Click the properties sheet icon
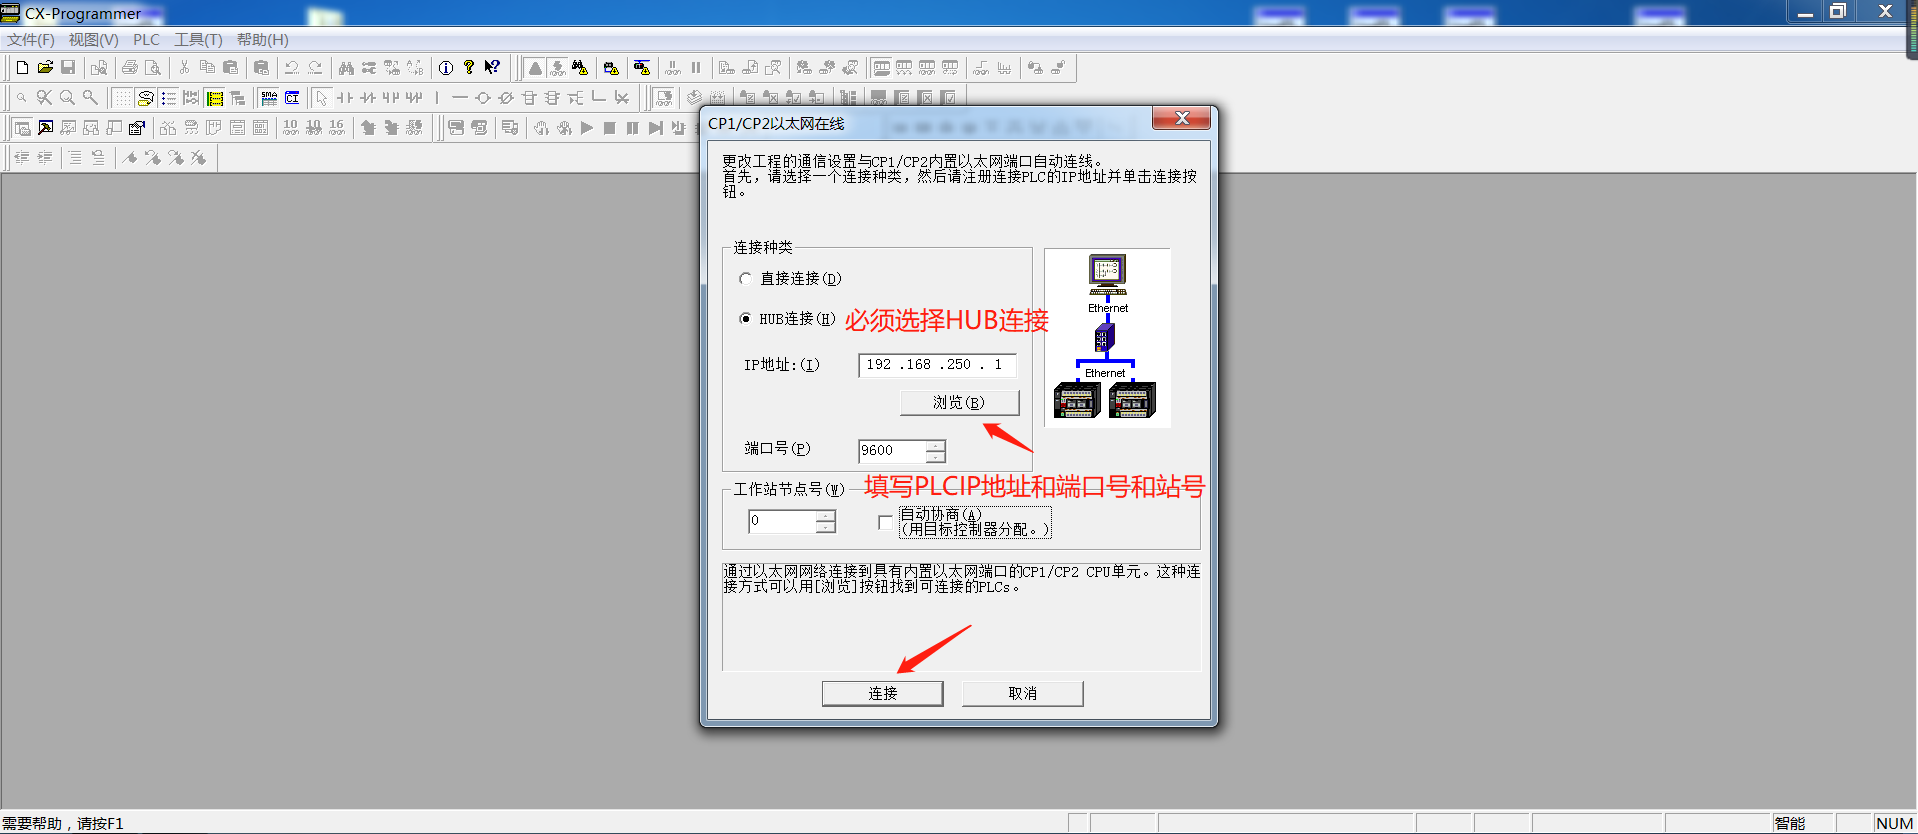This screenshot has height=834, width=1918. 137,128
